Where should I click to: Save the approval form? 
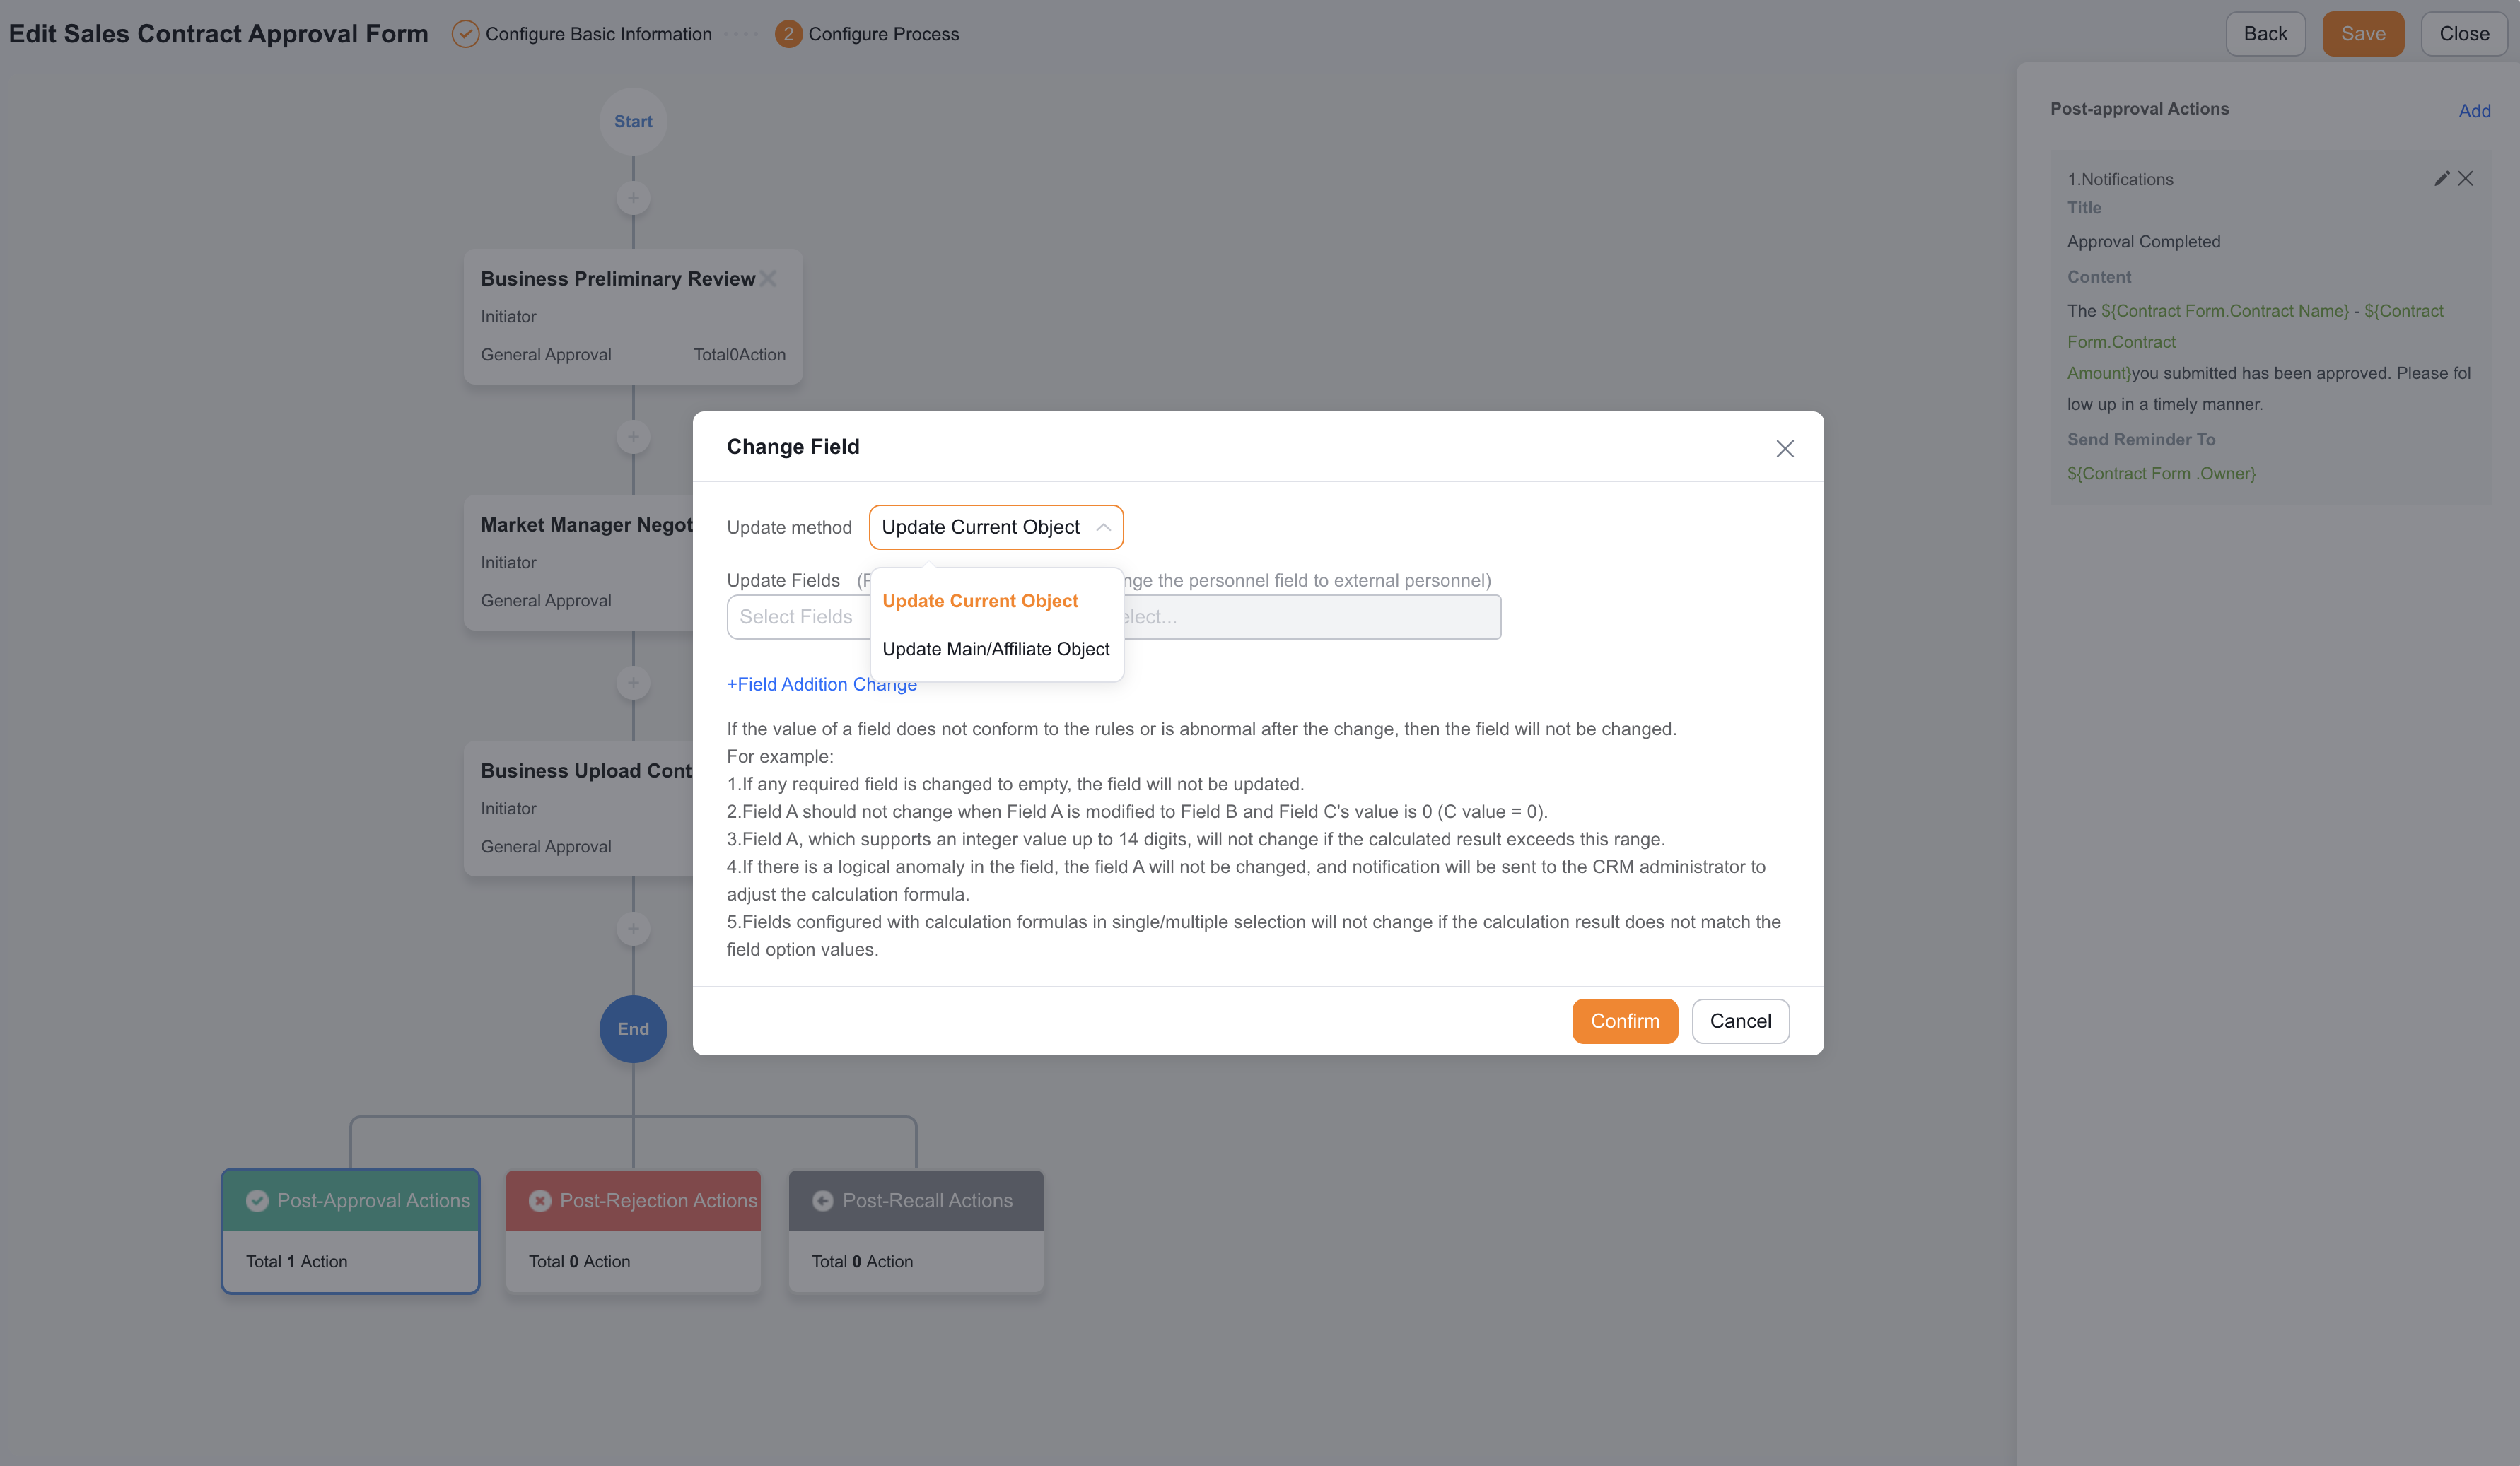2363,34
